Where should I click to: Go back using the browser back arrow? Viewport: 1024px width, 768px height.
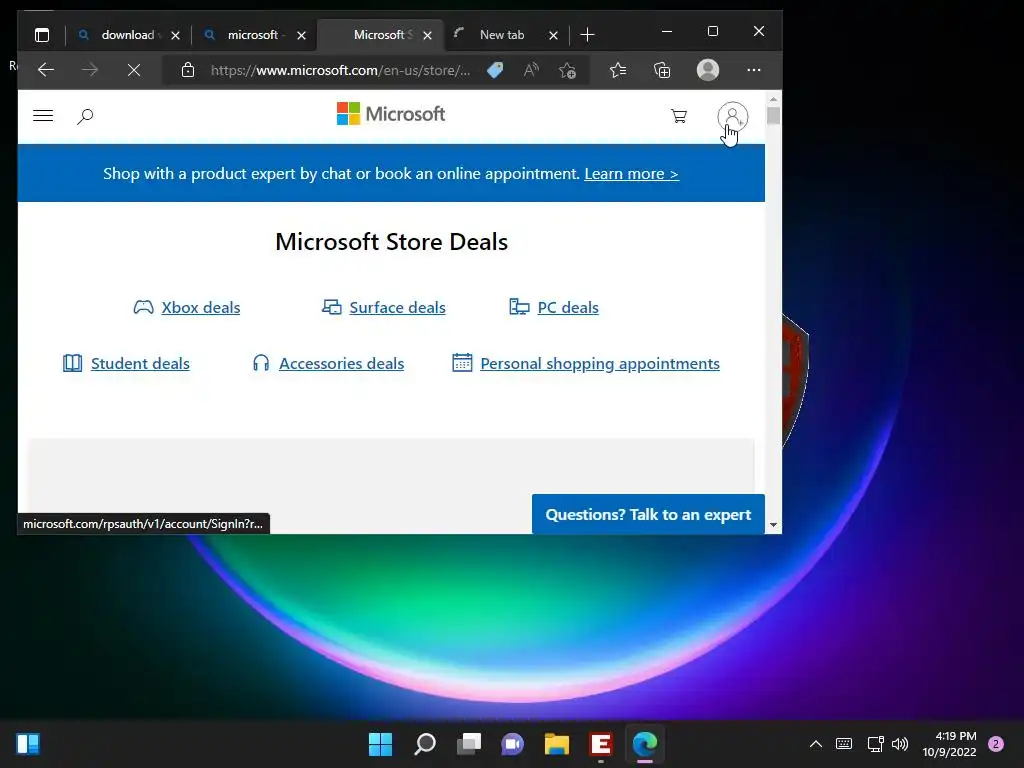(x=46, y=70)
